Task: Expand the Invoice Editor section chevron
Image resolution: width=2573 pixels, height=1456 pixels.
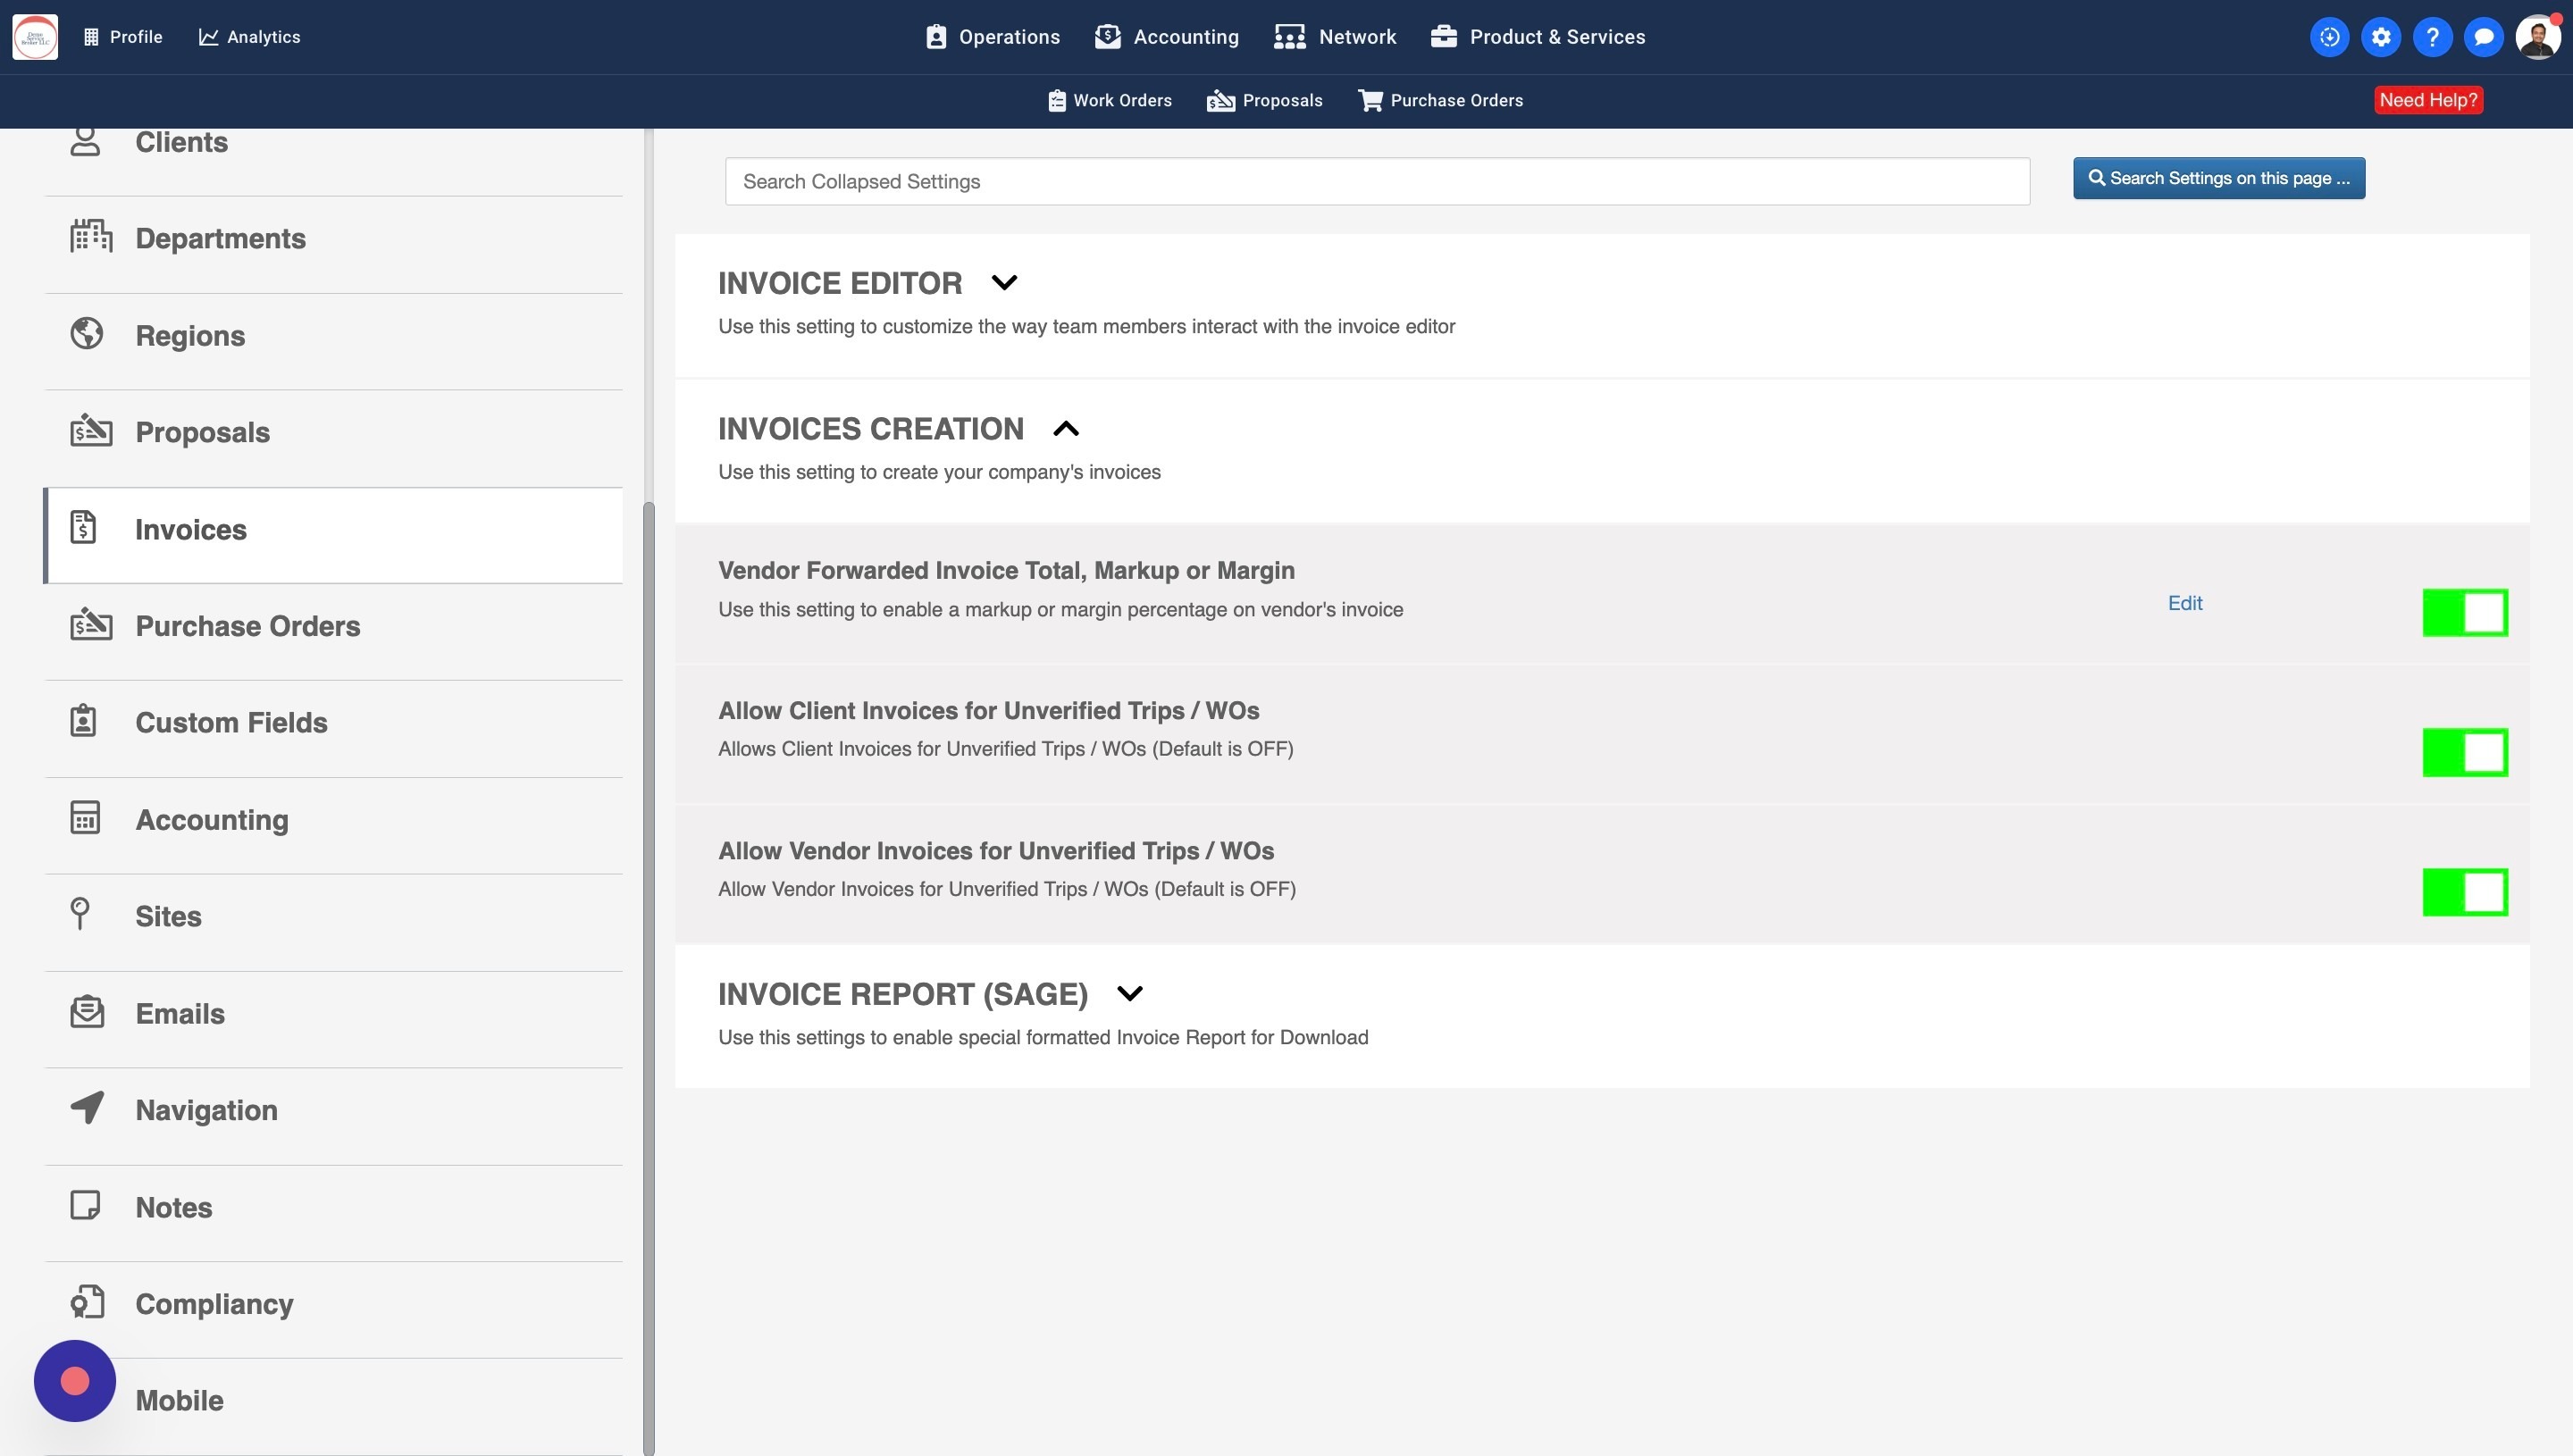Action: [1004, 283]
